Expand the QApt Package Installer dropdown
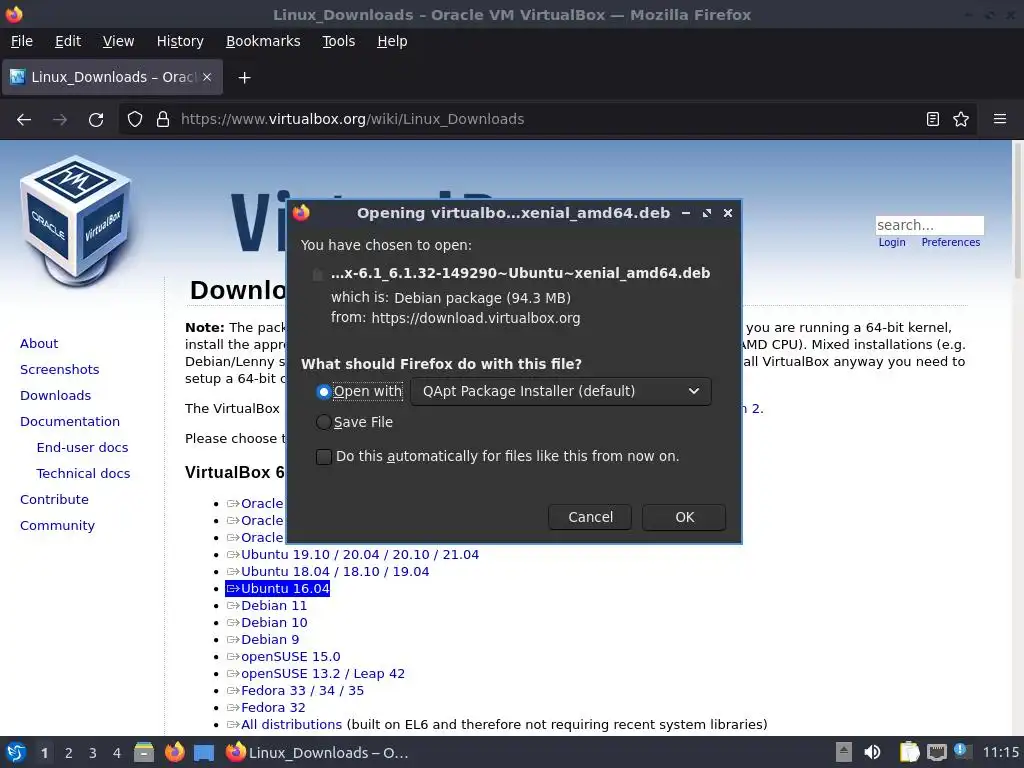The width and height of the screenshot is (1024, 768). tap(561, 391)
